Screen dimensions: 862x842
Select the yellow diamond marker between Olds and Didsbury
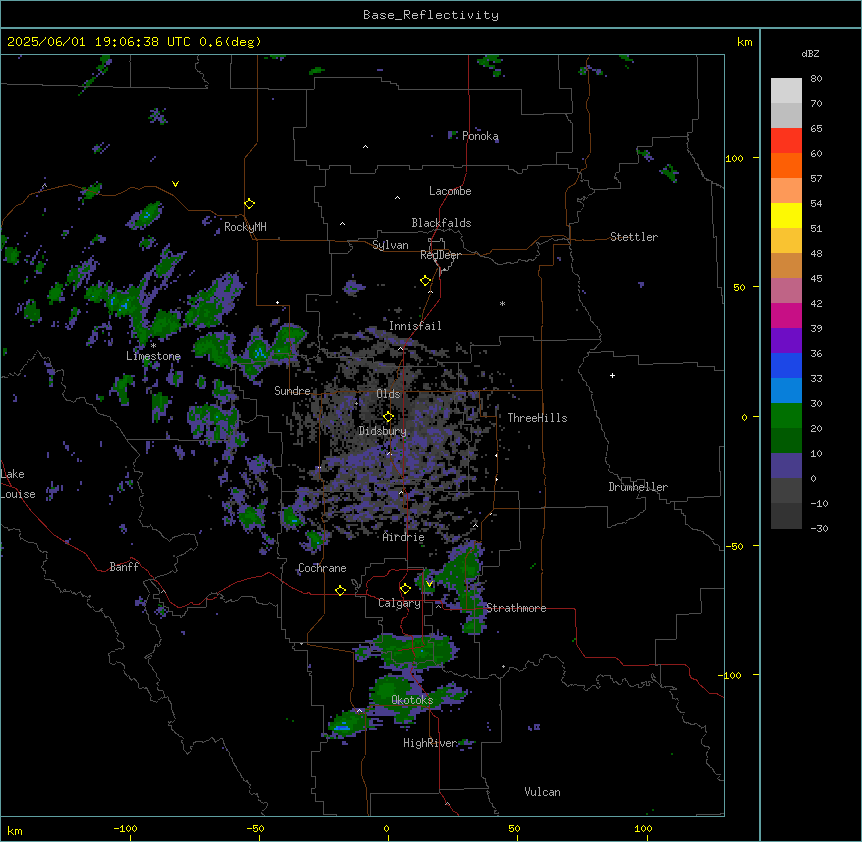(x=389, y=417)
